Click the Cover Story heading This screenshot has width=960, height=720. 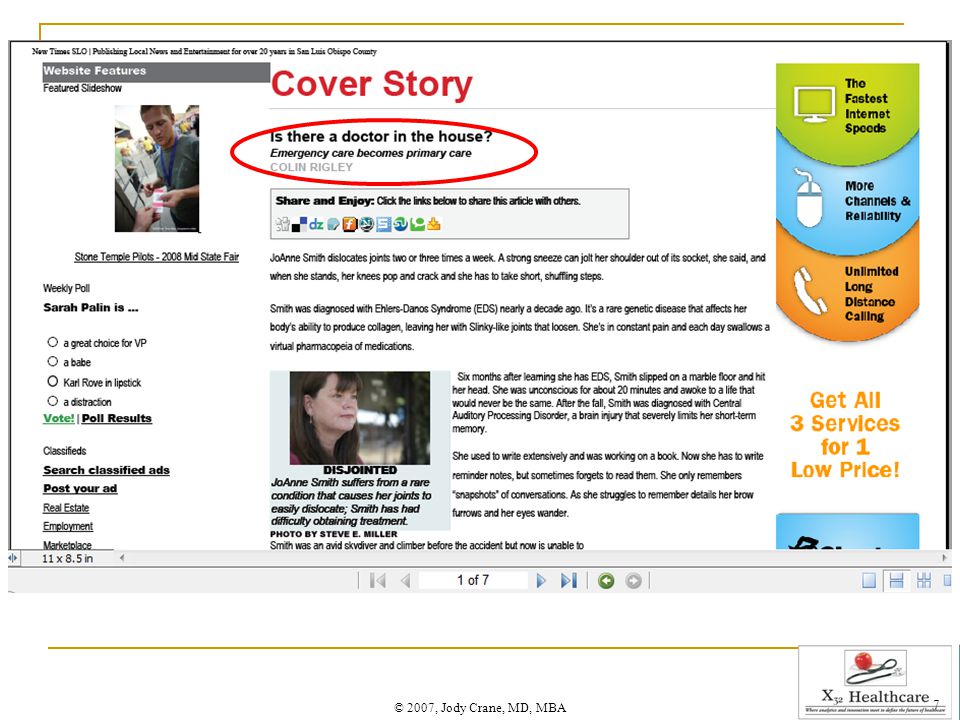[x=372, y=84]
